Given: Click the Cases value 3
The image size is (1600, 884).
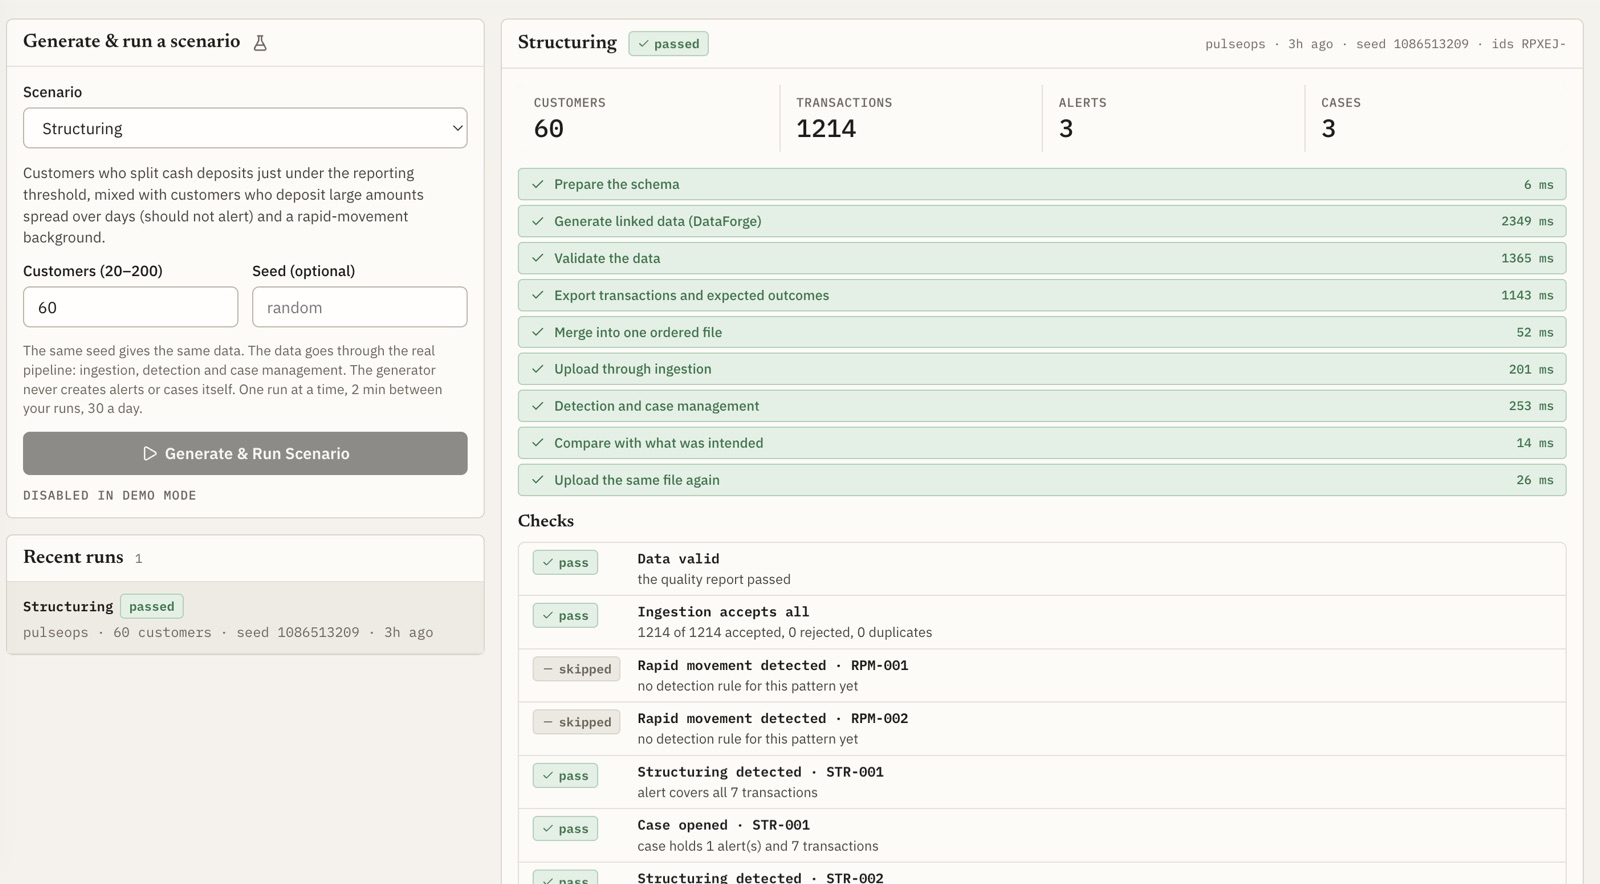Looking at the screenshot, I should point(1328,129).
